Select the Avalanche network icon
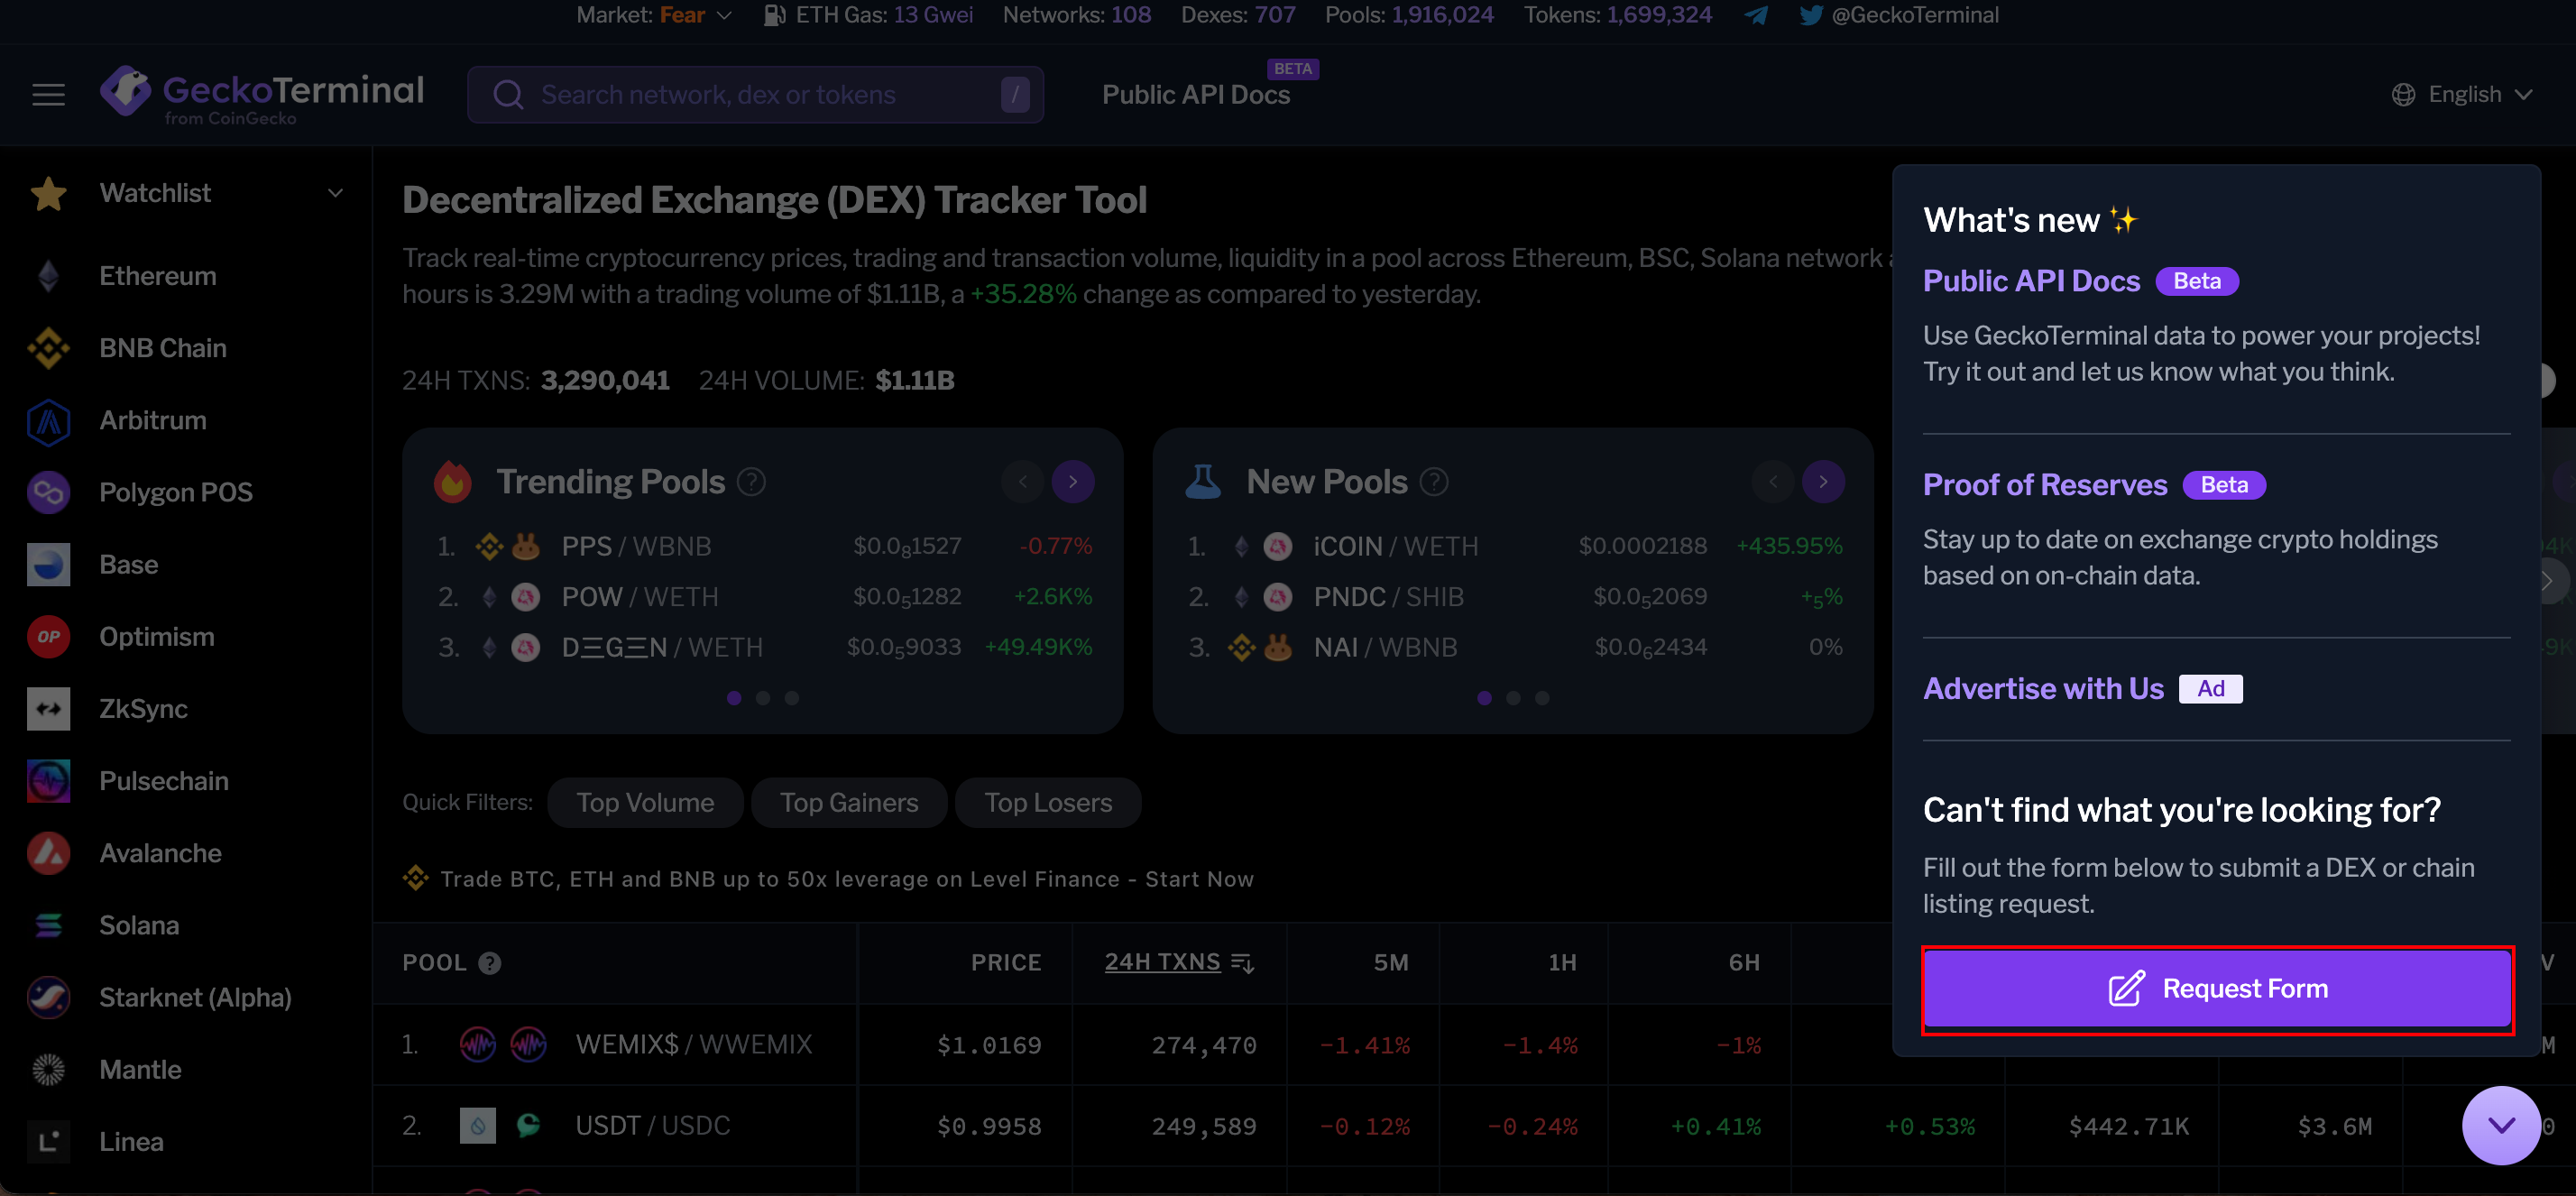The image size is (2576, 1196). (x=48, y=853)
